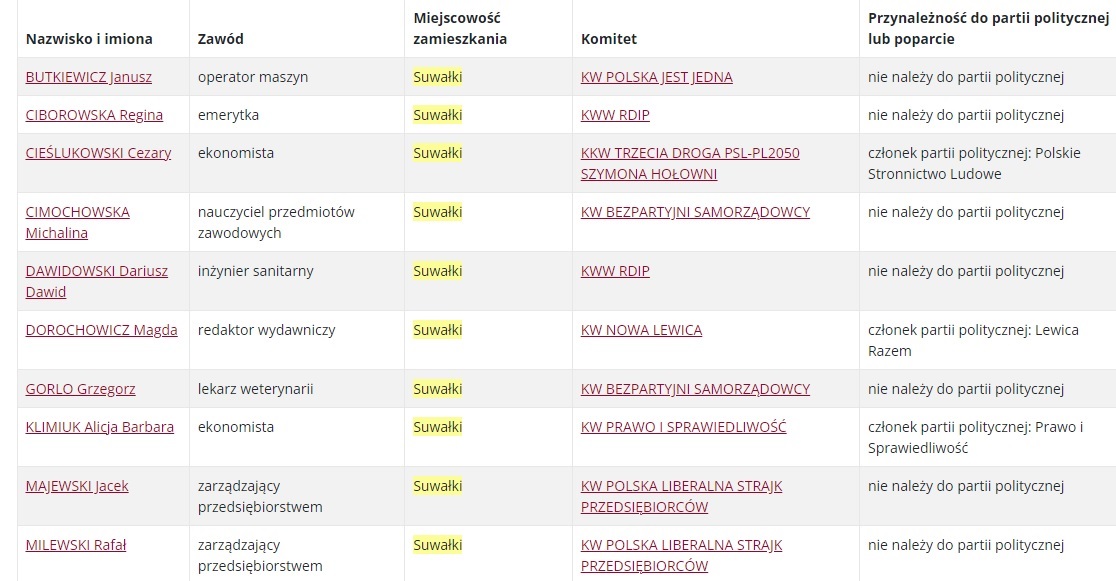1116x581 pixels.
Task: Open MILEWSKI Rafał candidate page
Action: click(75, 545)
